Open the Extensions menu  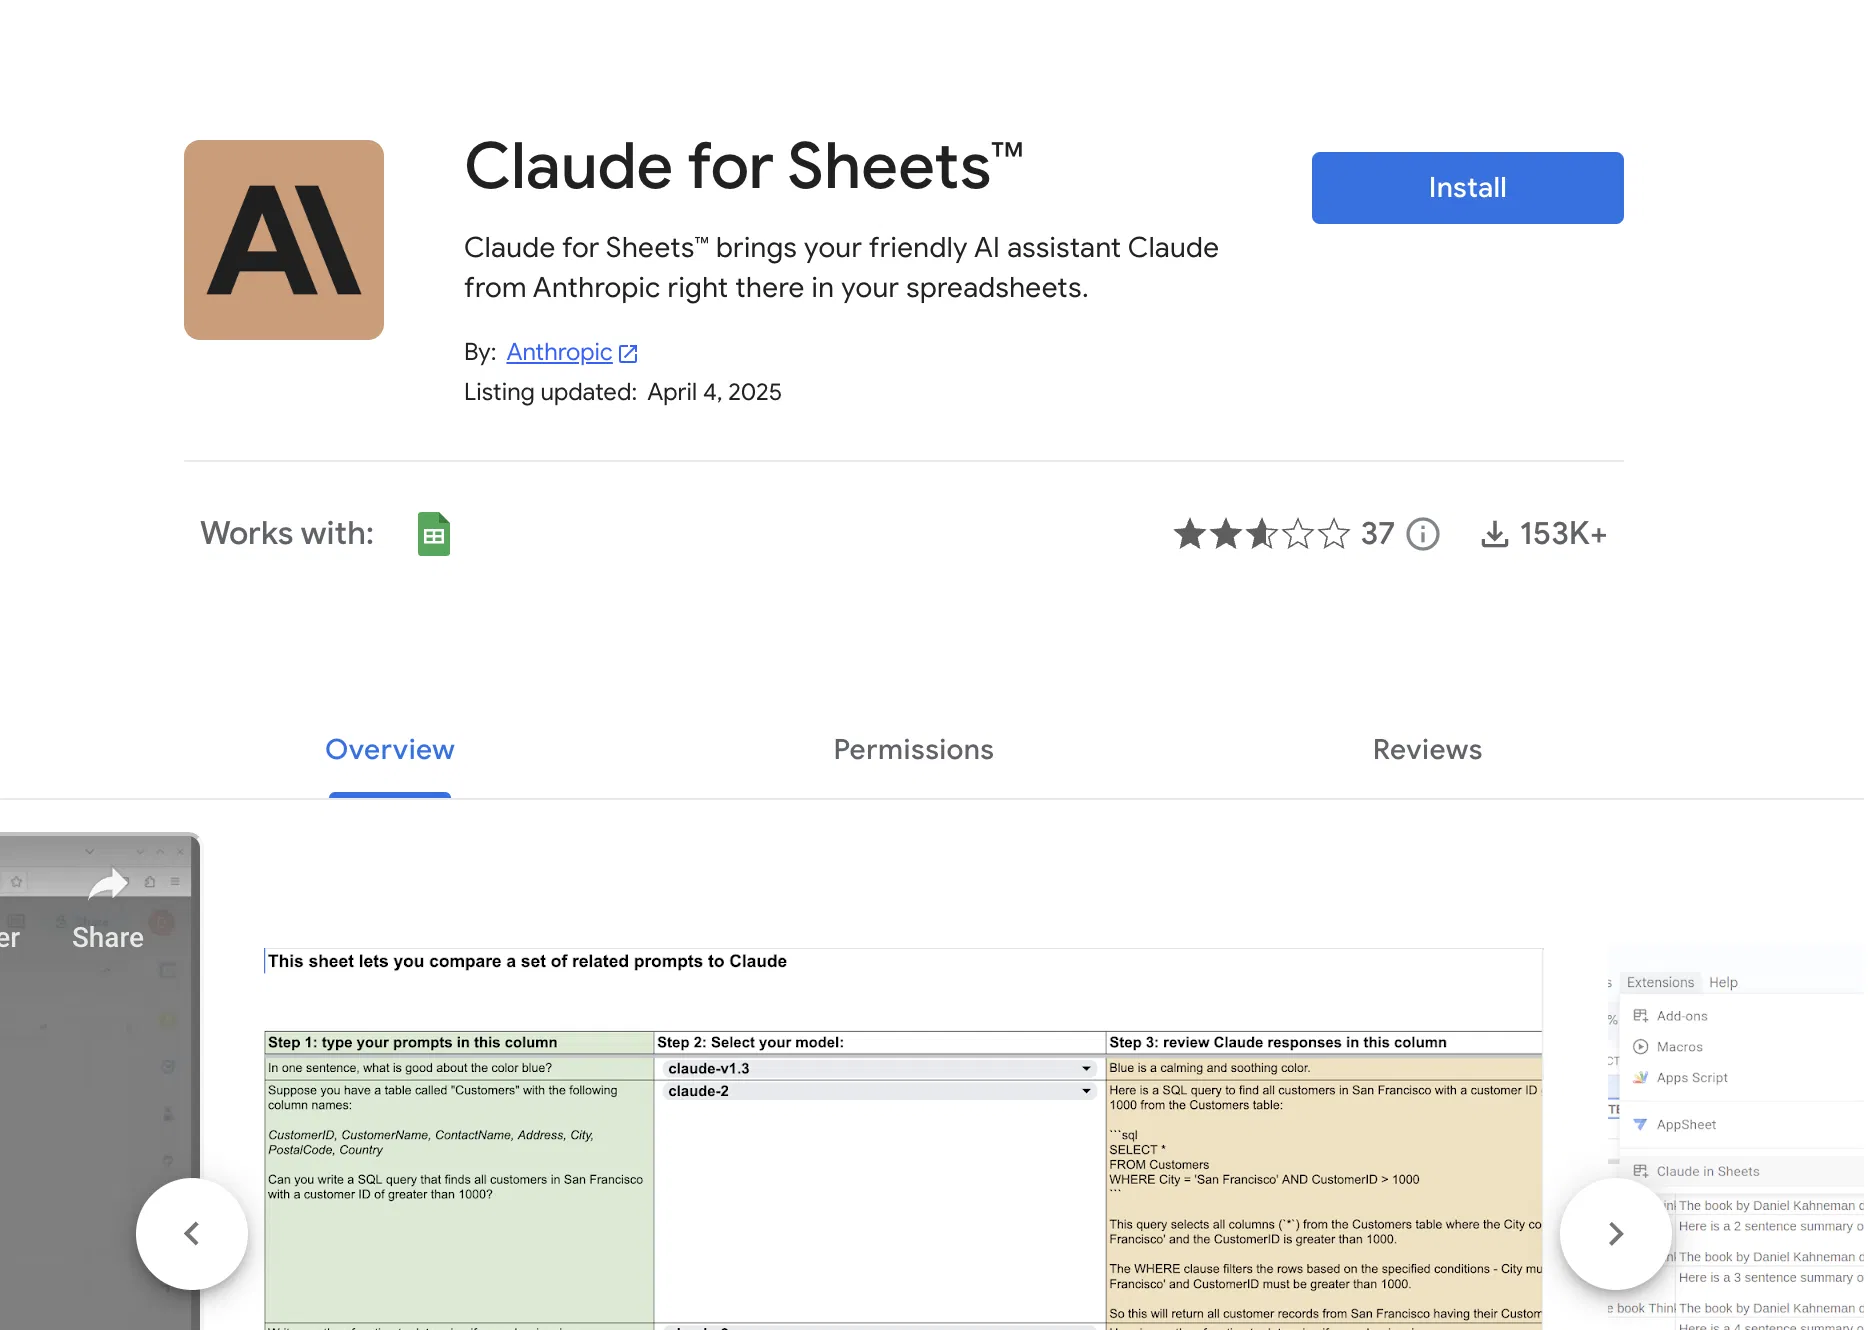pyautogui.click(x=1659, y=982)
